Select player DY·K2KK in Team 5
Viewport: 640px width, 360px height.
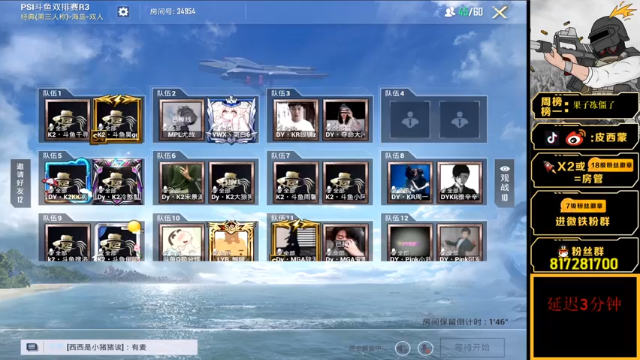point(67,182)
